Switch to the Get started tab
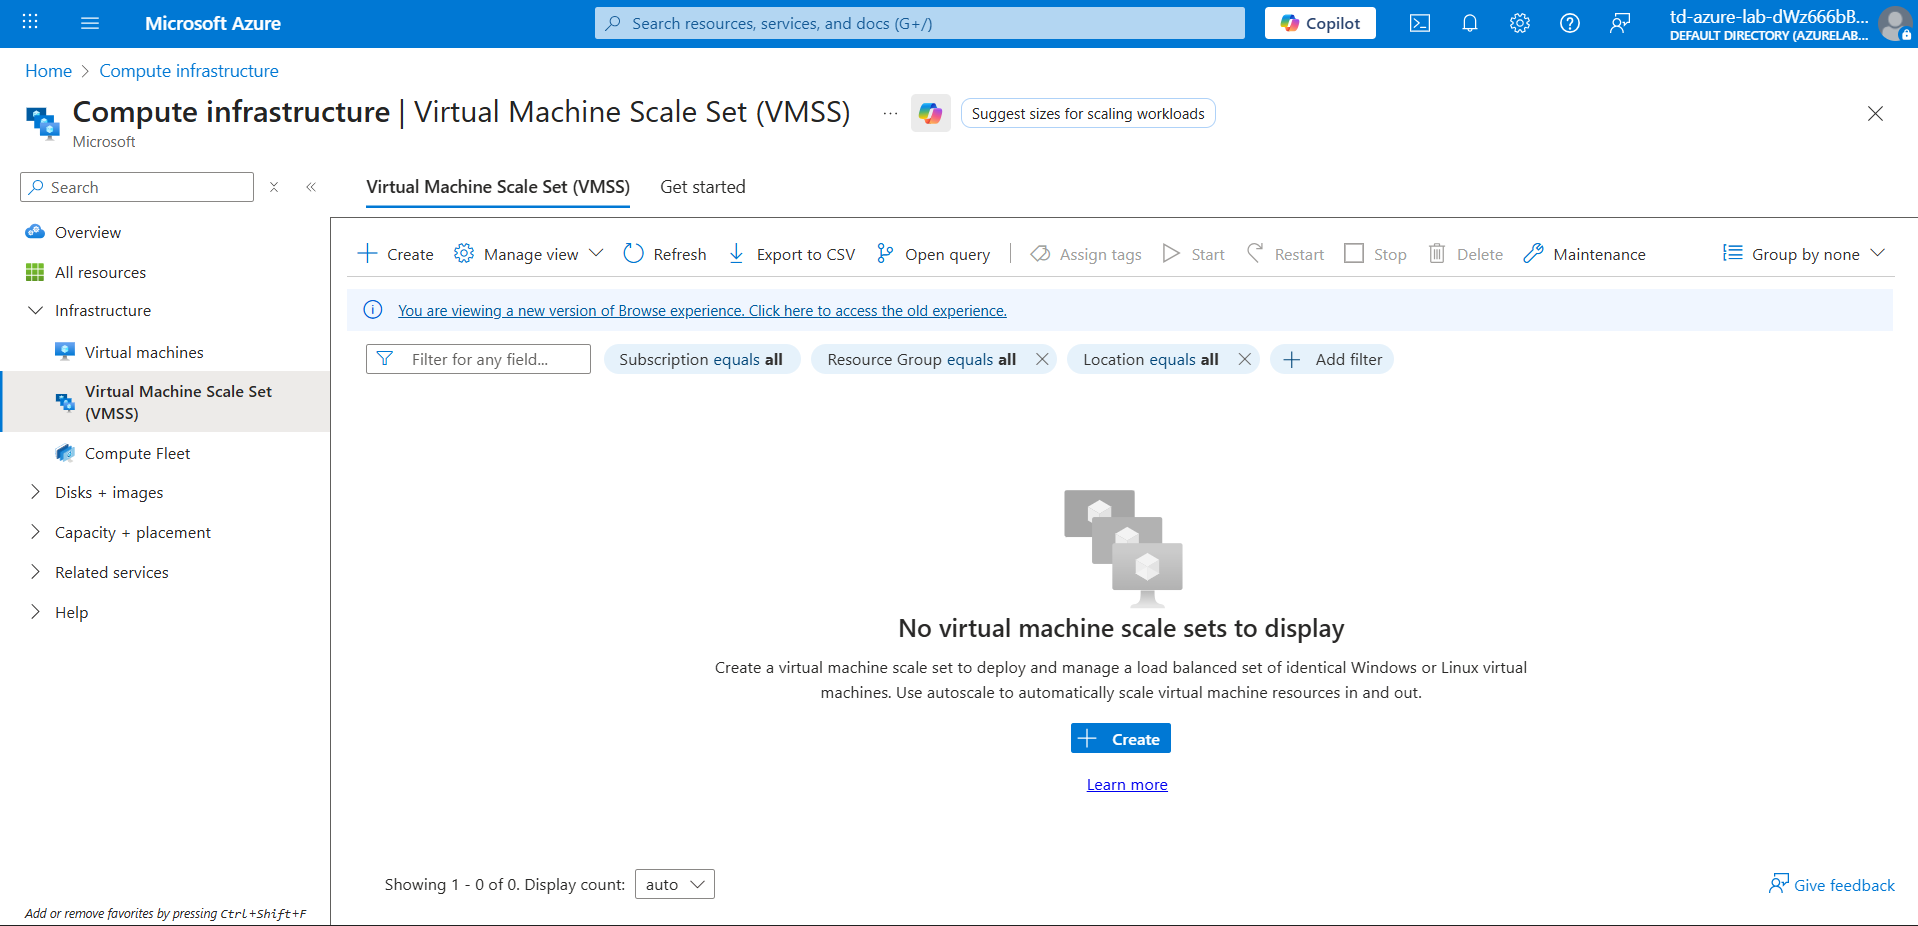 pyautogui.click(x=702, y=187)
